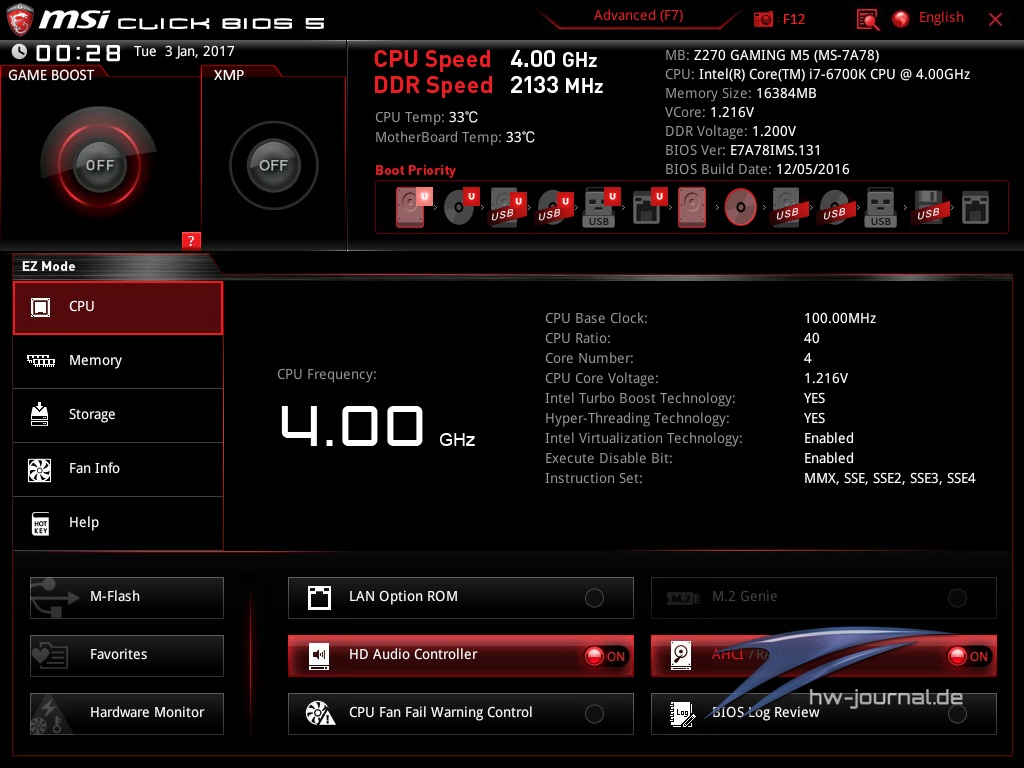The image size is (1024, 768).
Task: Click the clock icon beside the time
Action: point(19,52)
